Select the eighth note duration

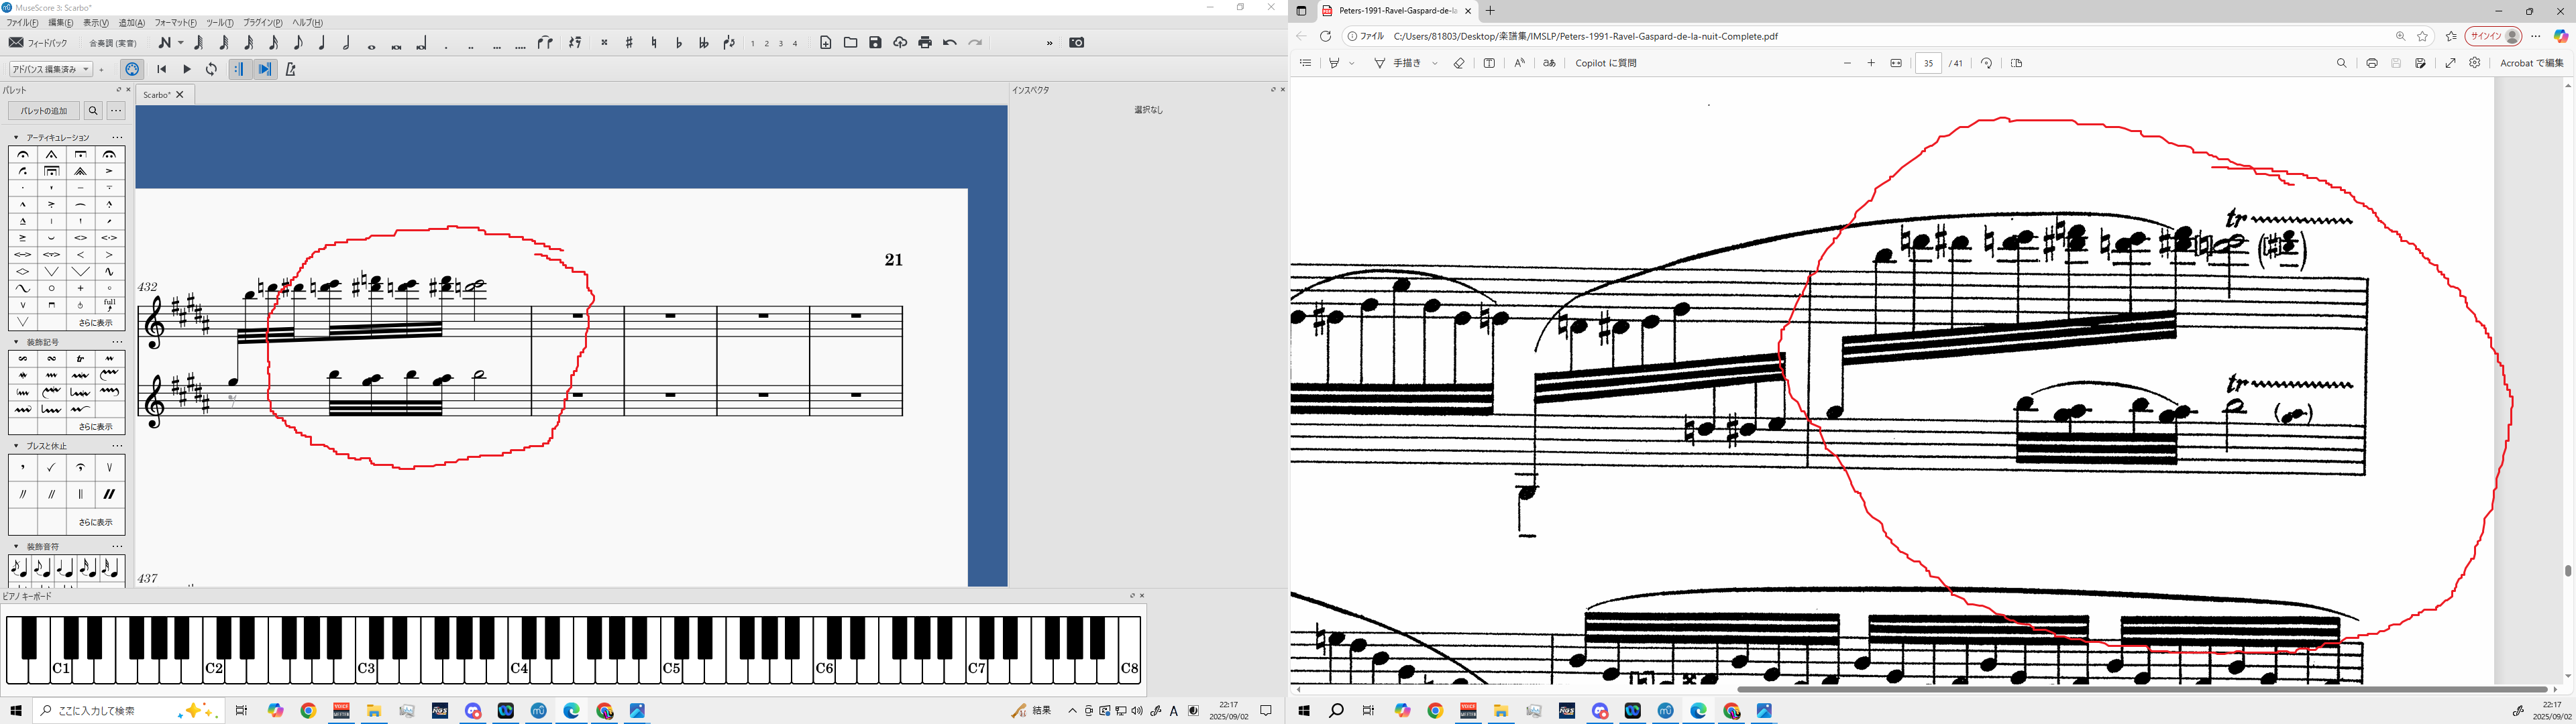(x=298, y=43)
